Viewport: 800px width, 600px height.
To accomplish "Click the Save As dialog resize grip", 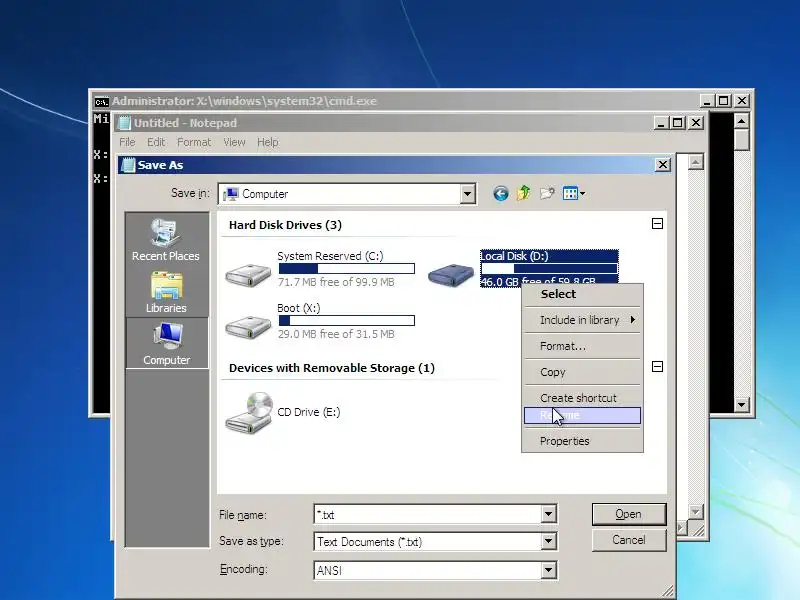I will [x=668, y=591].
